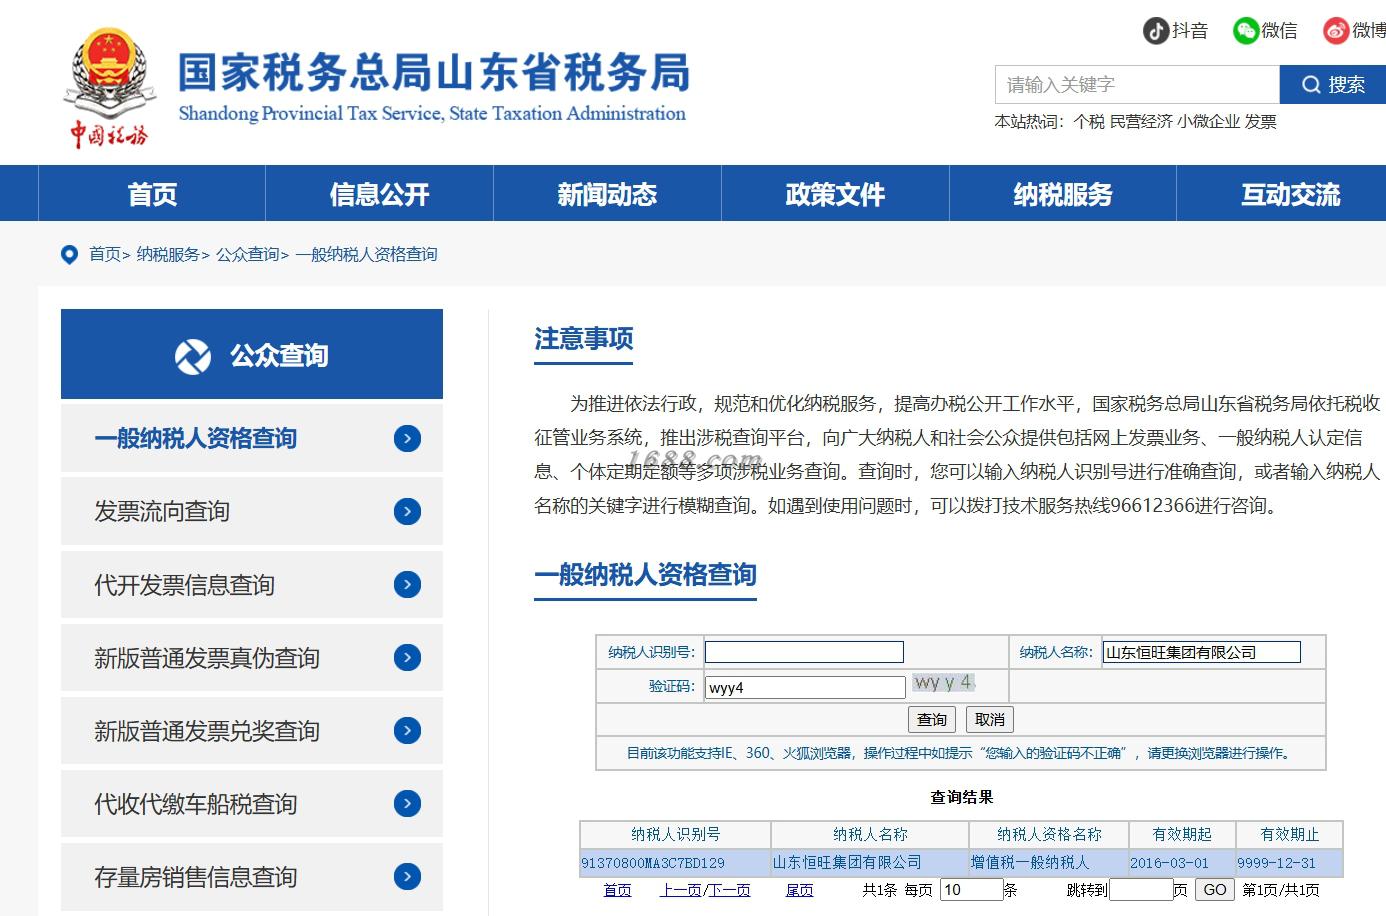
Task: Open the WeChat (微信) icon link
Action: [x=1245, y=31]
